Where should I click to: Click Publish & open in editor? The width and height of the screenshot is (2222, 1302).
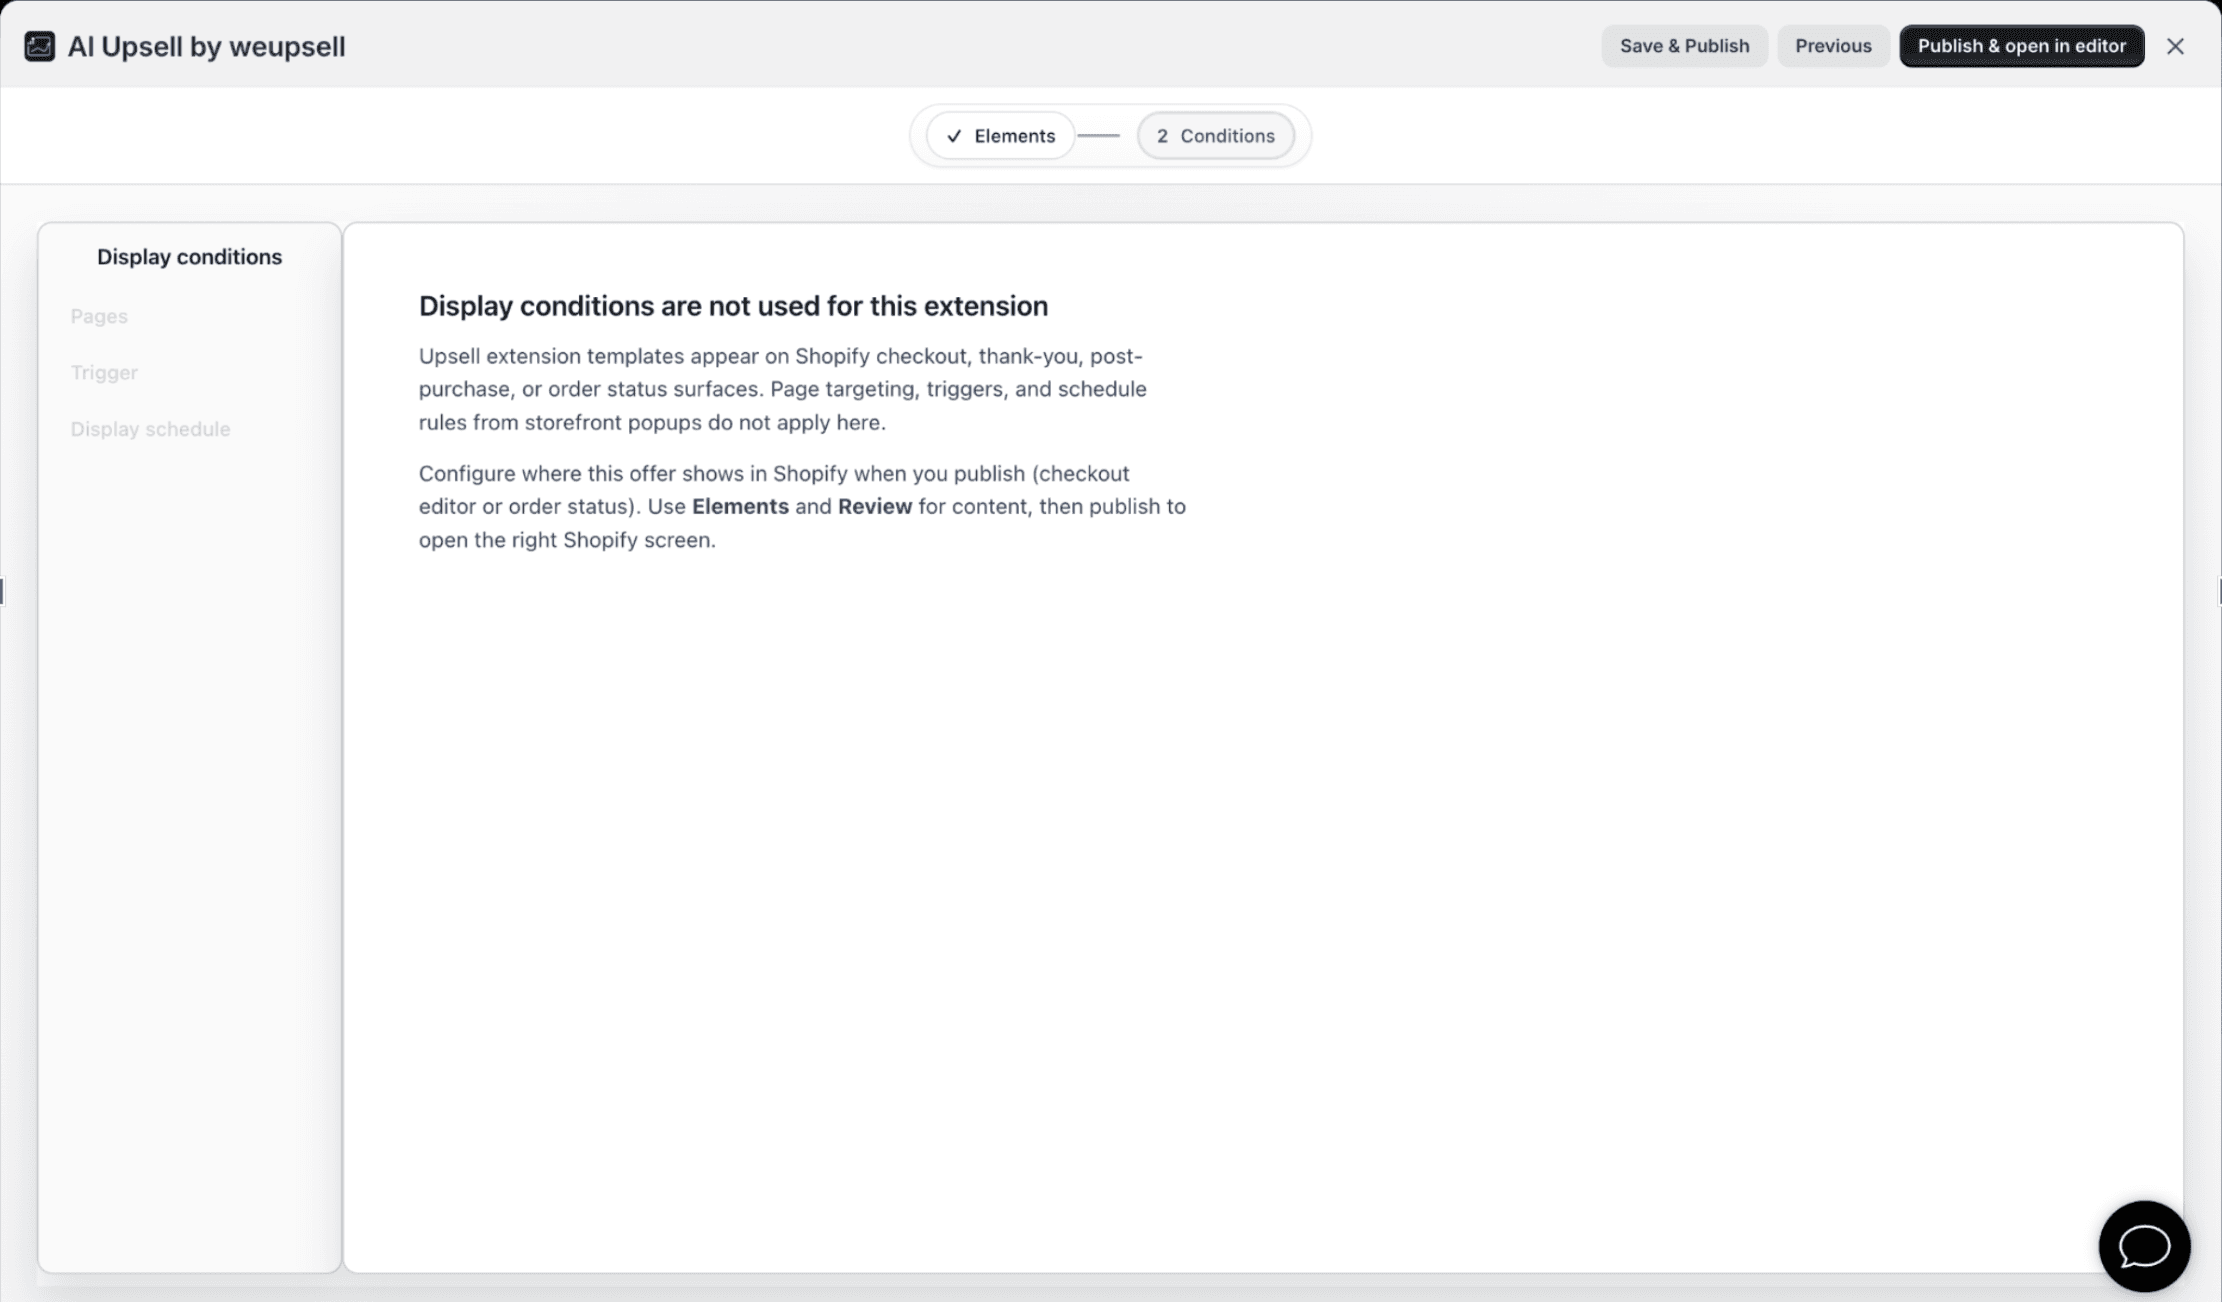(x=2021, y=46)
